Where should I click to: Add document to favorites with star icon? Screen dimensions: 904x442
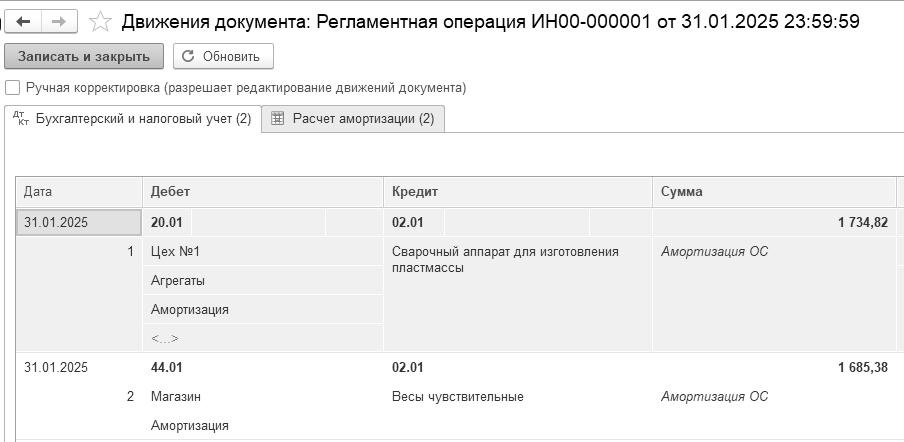(x=100, y=22)
